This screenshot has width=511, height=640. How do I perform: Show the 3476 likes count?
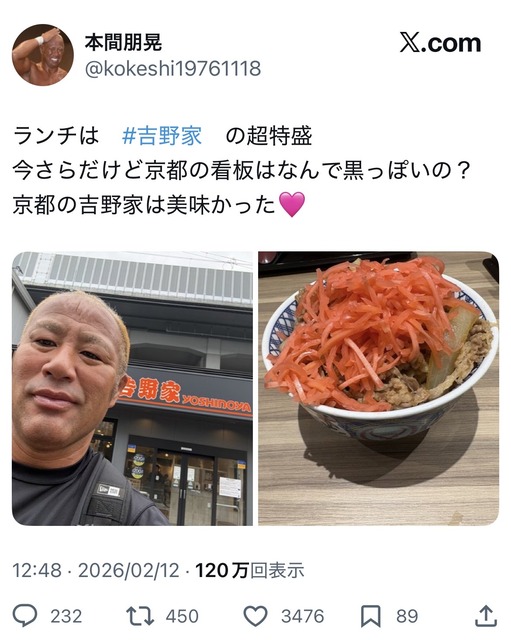[x=302, y=616]
